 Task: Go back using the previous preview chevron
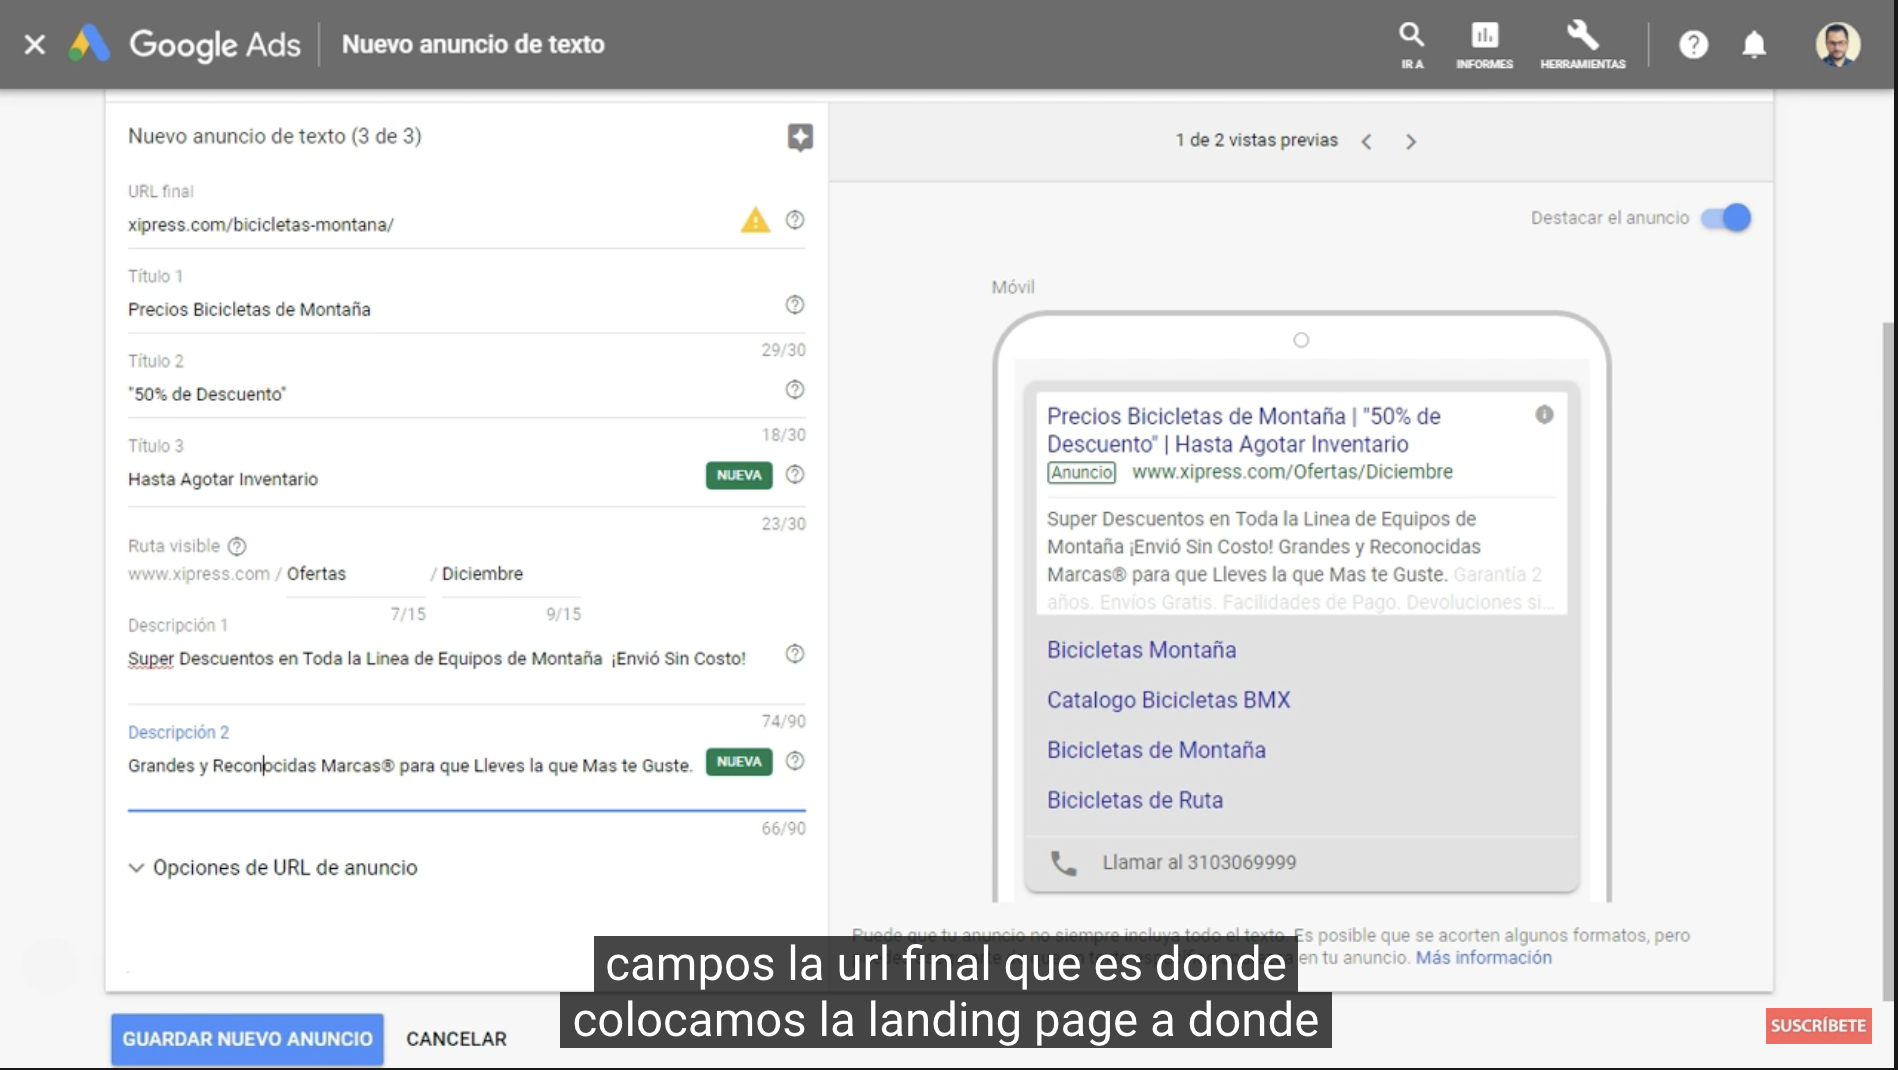coord(1367,141)
